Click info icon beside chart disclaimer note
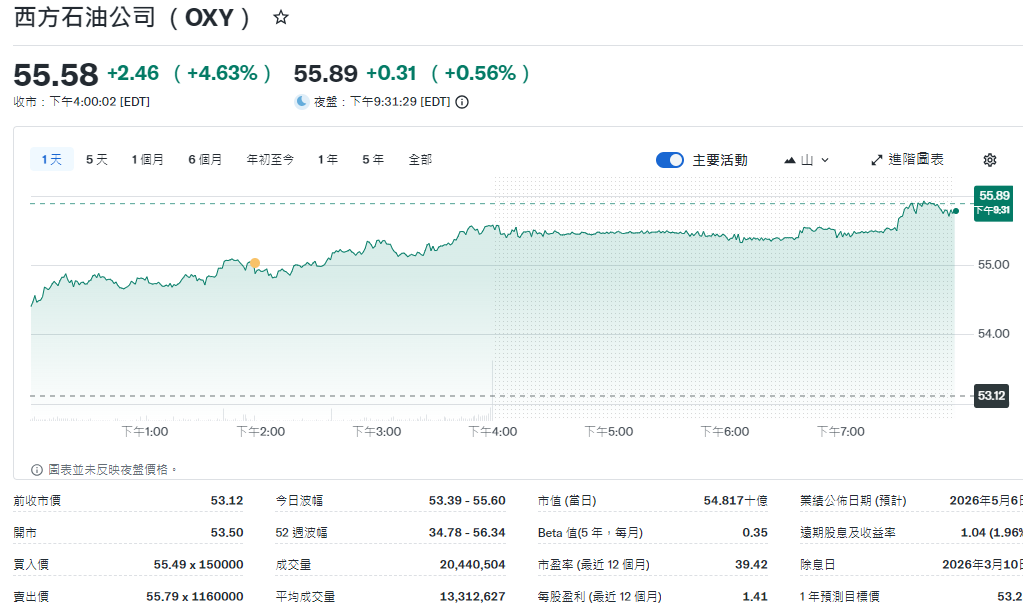This screenshot has width=1023, height=610. tap(37, 469)
